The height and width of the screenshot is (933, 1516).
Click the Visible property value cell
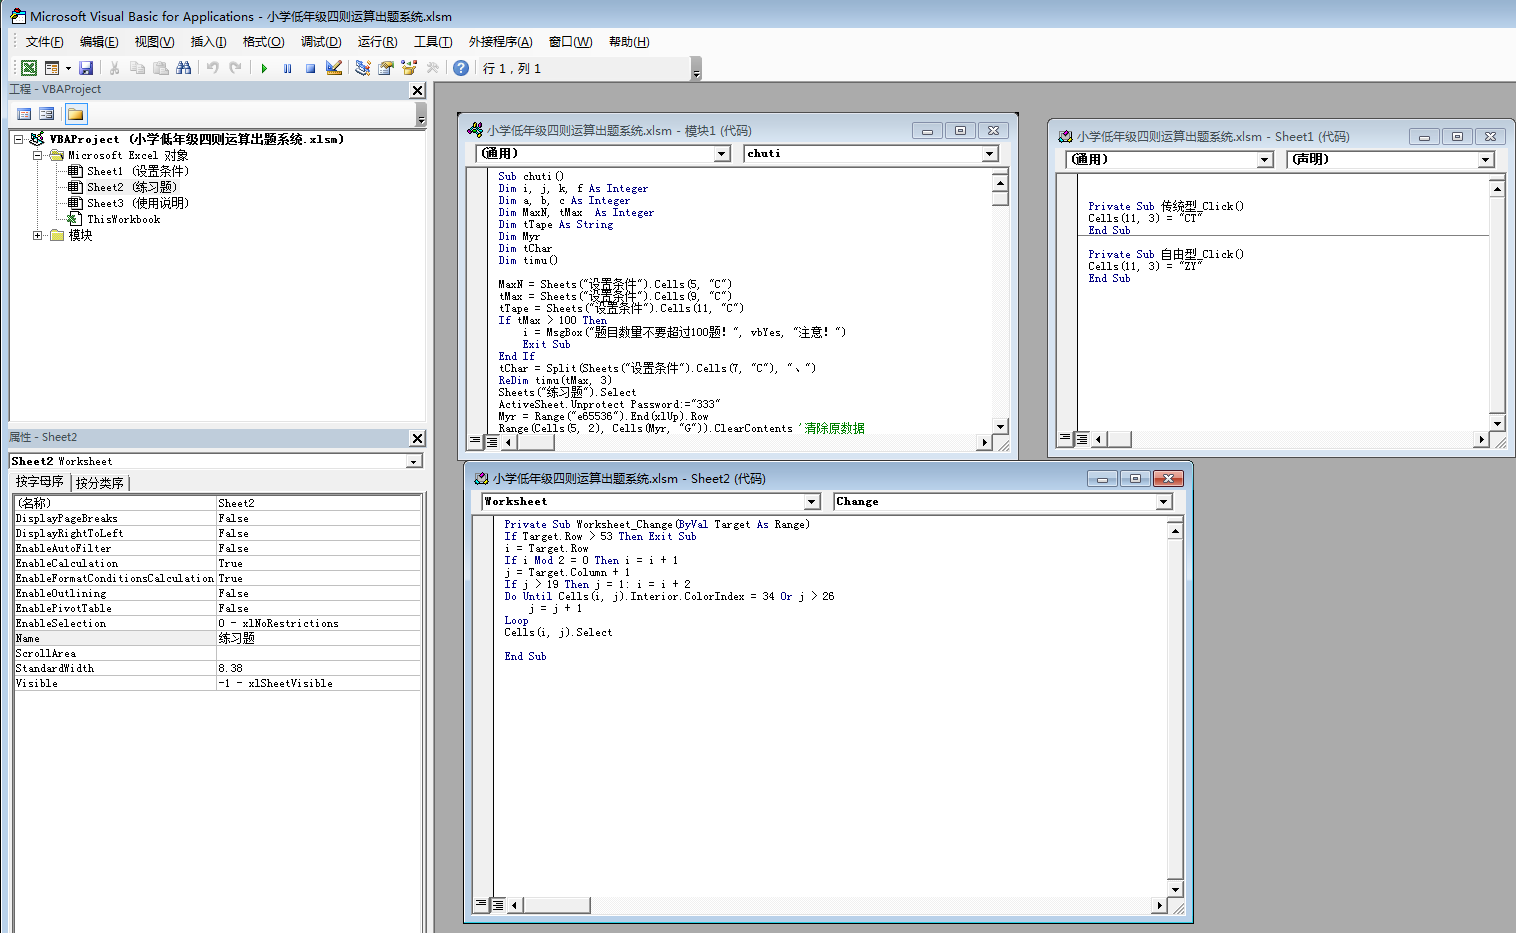[318, 683]
